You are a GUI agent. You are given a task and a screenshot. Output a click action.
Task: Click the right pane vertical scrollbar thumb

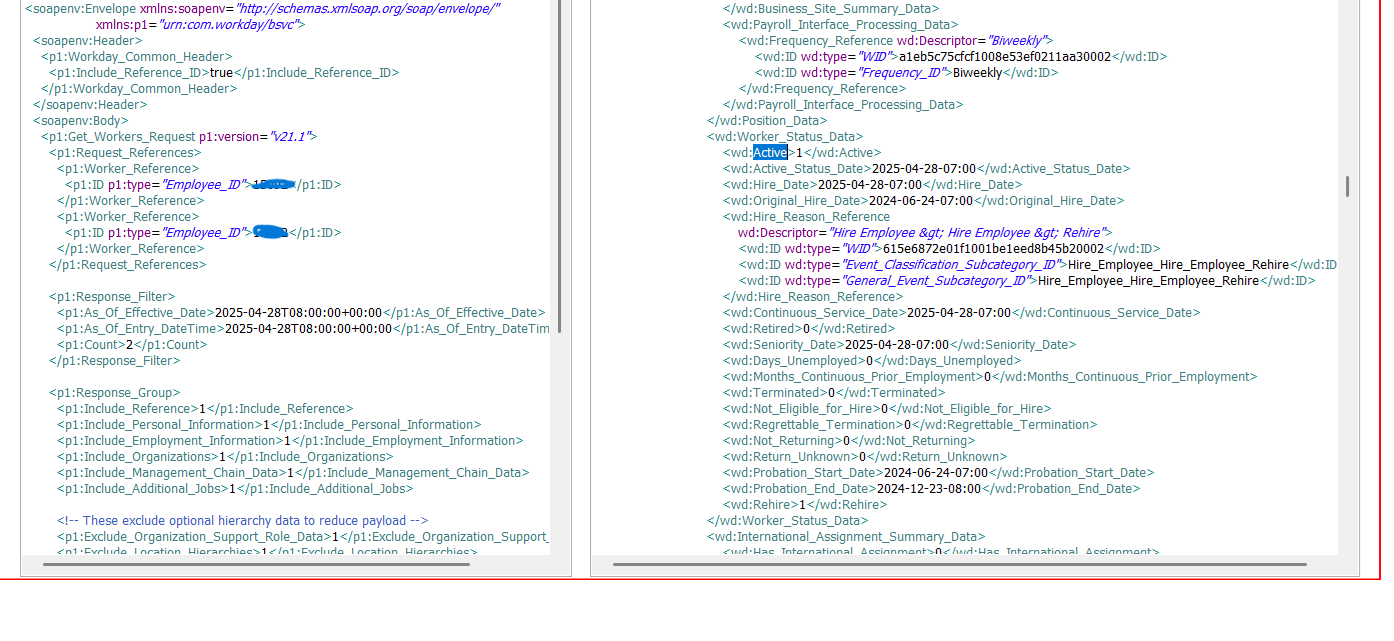[x=1347, y=186]
